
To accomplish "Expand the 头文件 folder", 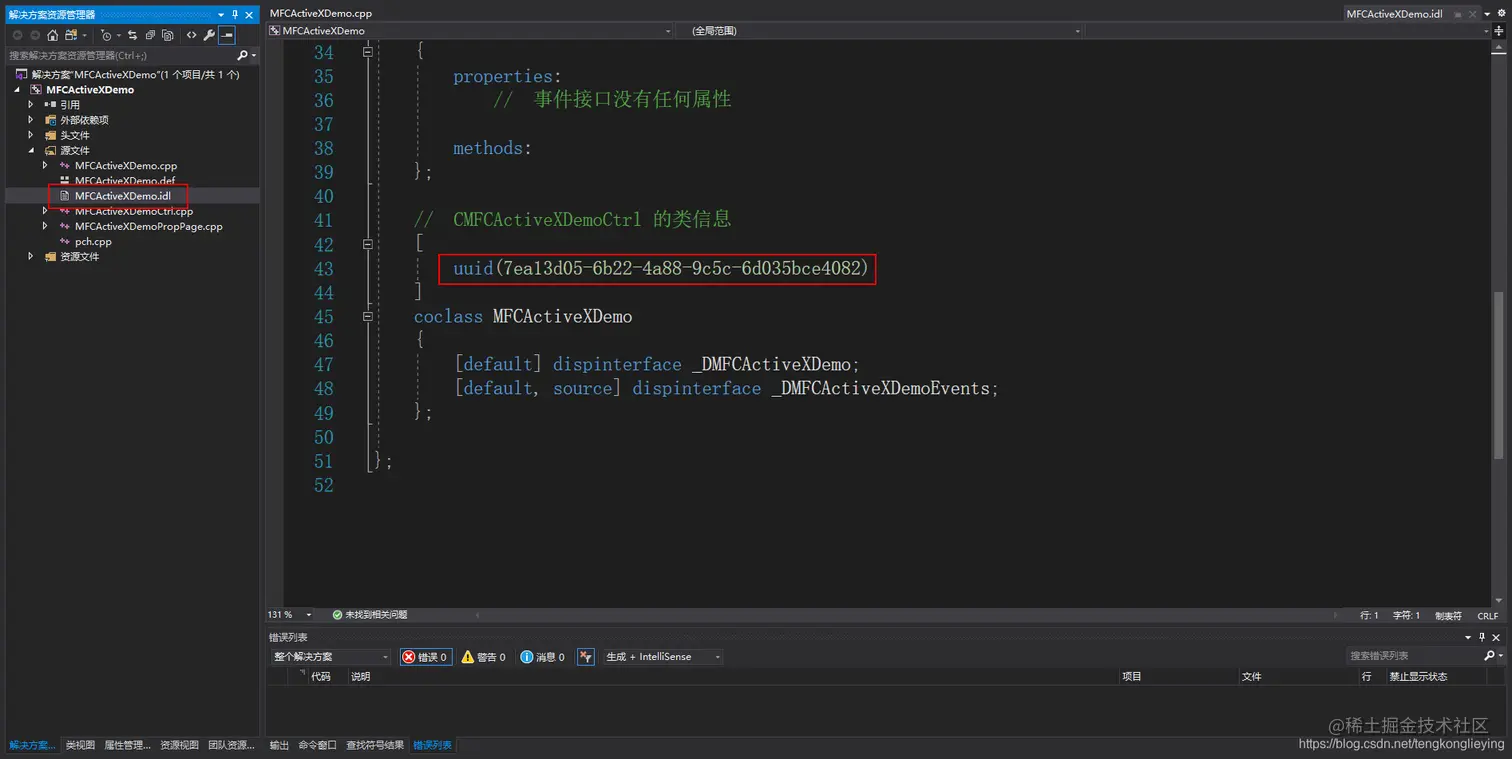I will [31, 135].
